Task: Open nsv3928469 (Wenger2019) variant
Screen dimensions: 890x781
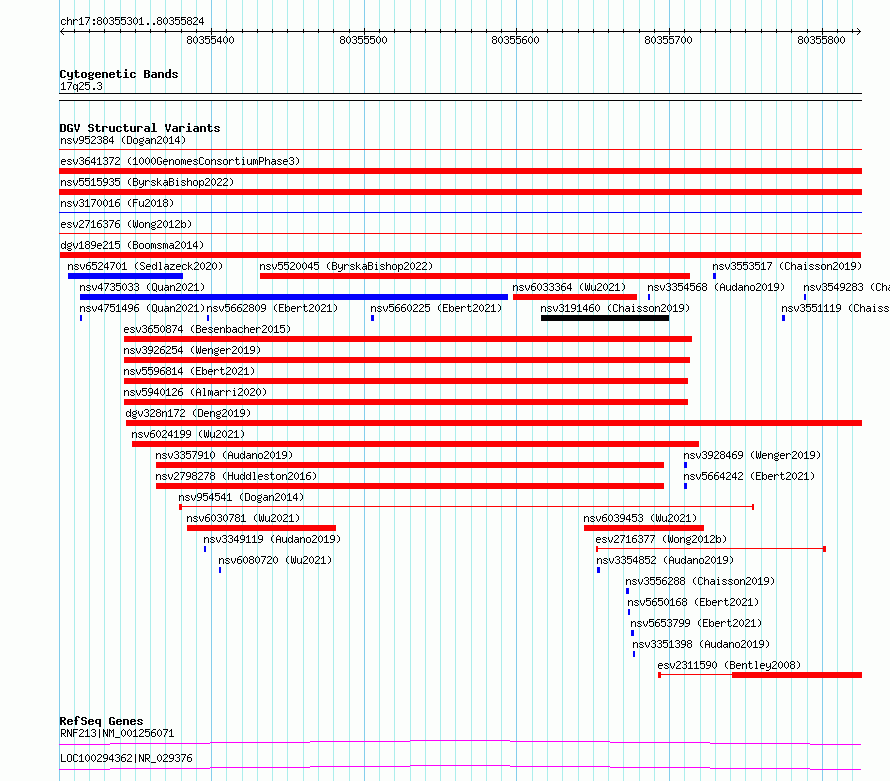Action: (752, 455)
